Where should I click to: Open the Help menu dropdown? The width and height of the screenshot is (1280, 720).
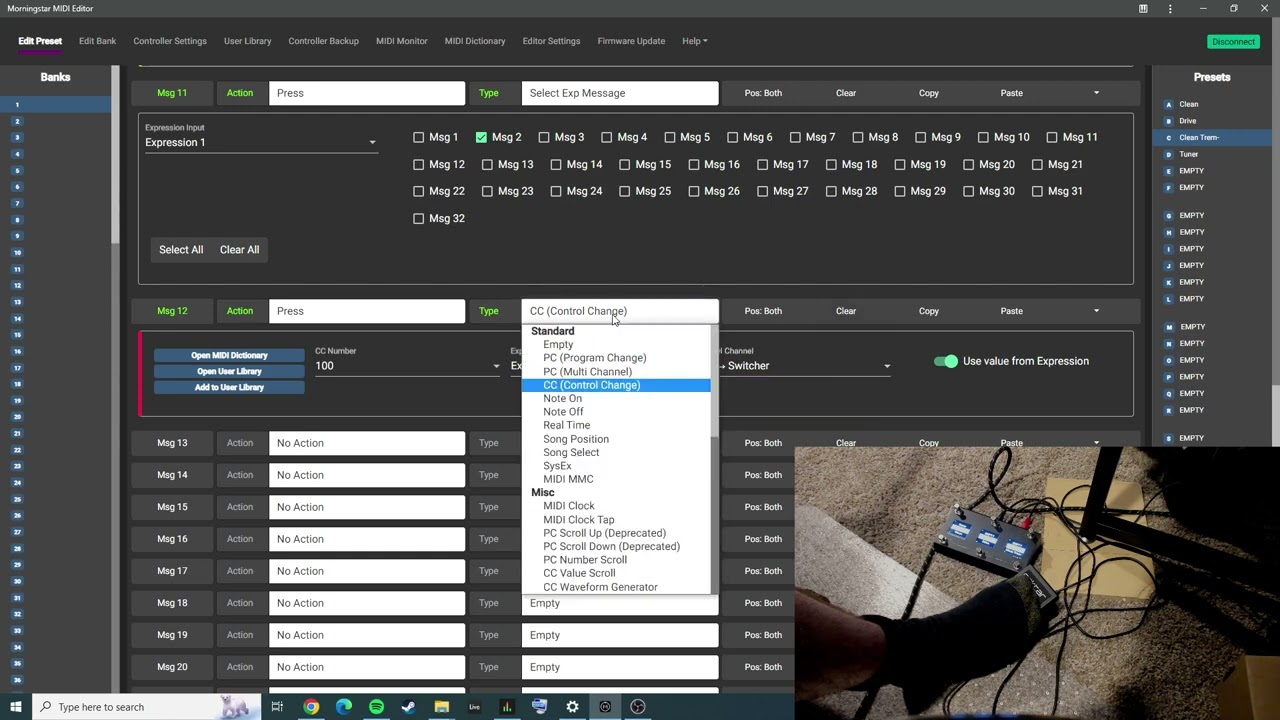(694, 41)
